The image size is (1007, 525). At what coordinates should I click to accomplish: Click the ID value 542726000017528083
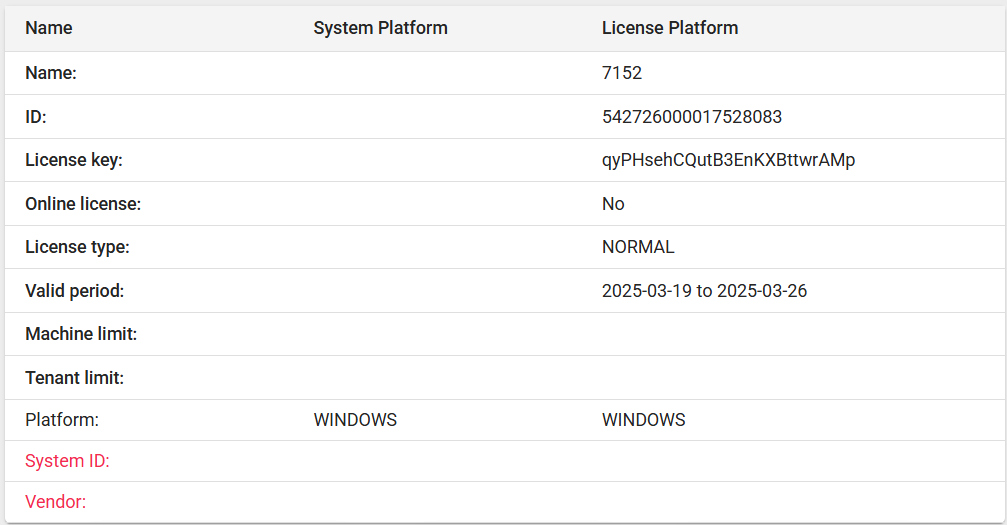pos(692,117)
